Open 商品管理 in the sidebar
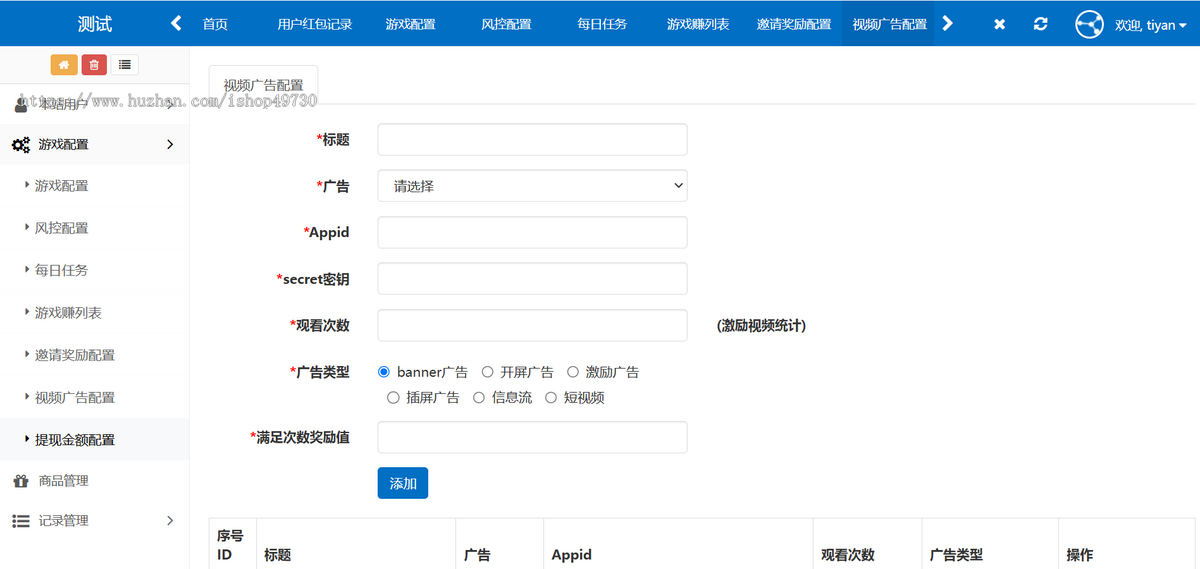Screen dimensions: 1200x569 [64, 481]
